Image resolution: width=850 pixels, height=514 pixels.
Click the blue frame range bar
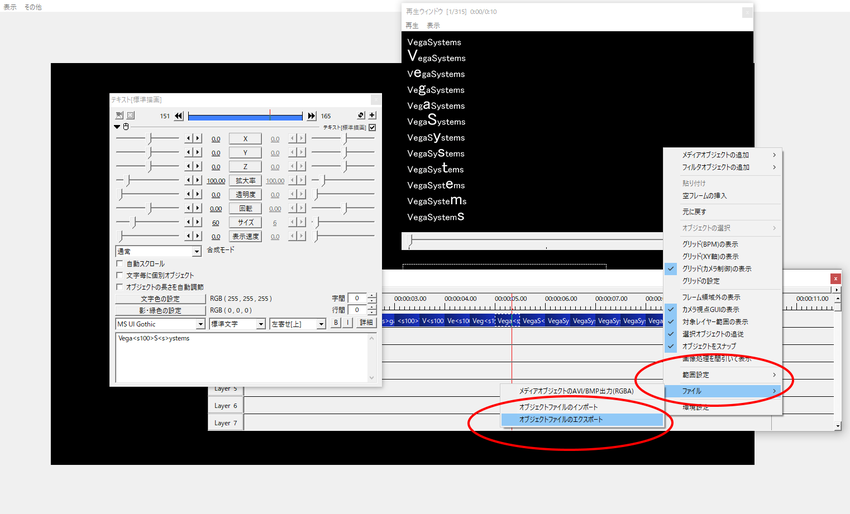coord(245,116)
